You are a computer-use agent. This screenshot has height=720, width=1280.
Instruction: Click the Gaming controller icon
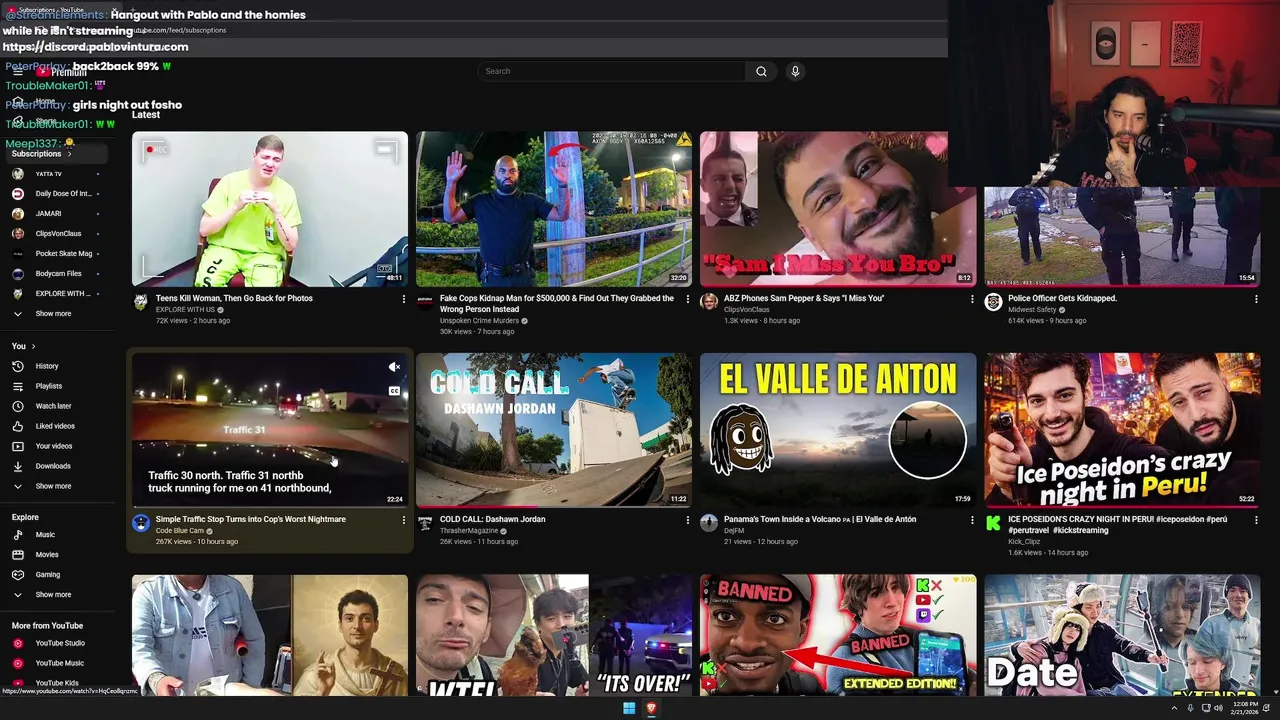[x=17, y=575]
